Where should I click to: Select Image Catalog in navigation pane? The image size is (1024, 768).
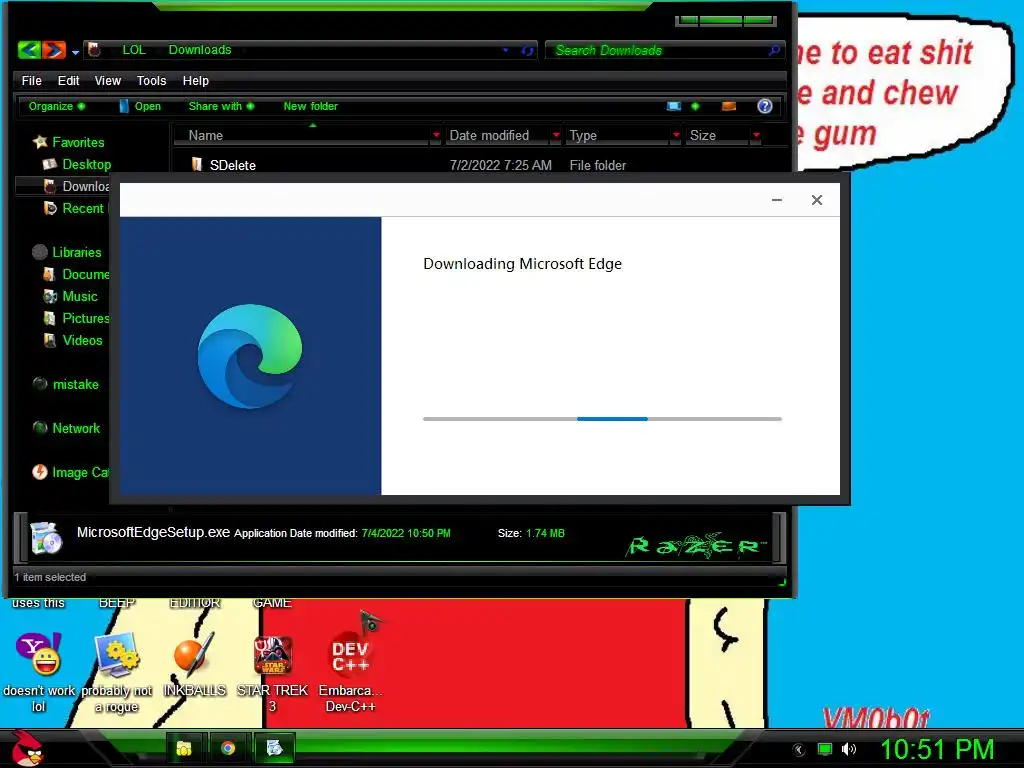pyautogui.click(x=71, y=472)
